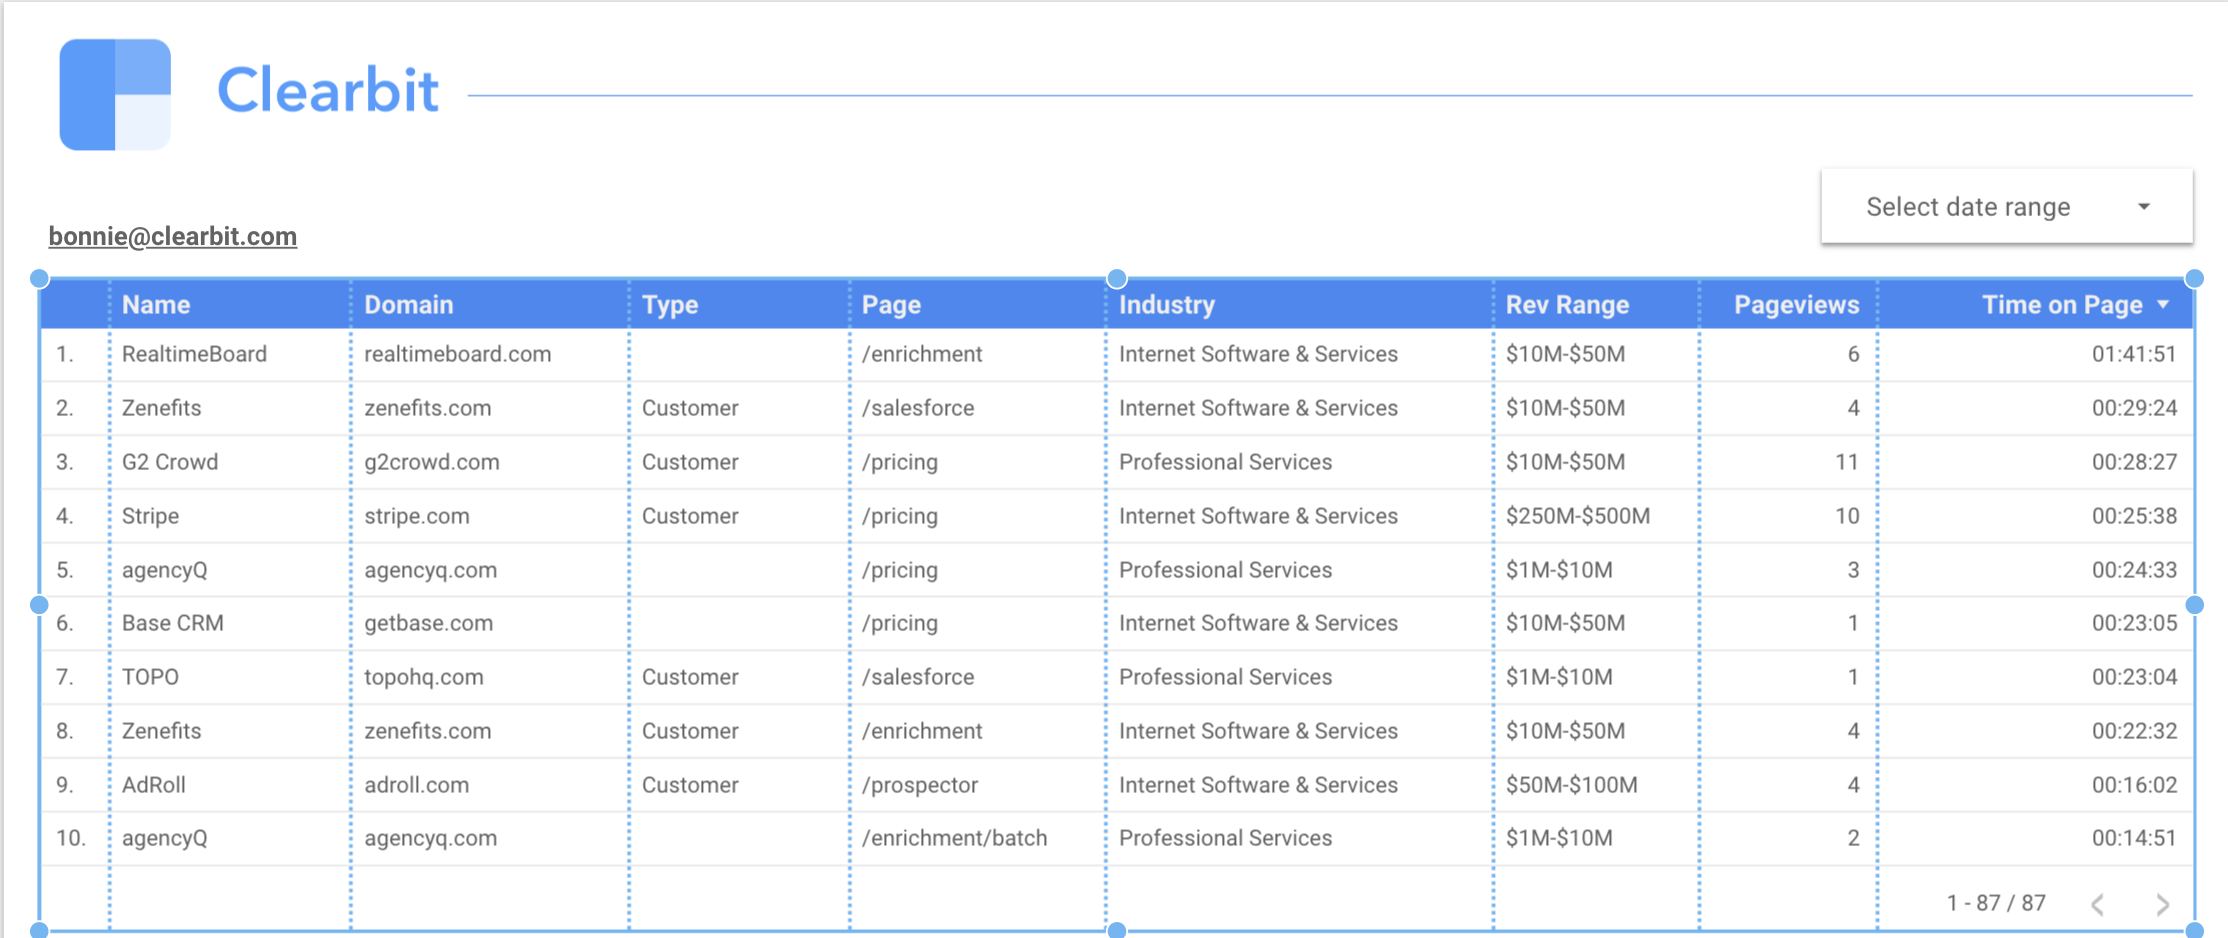Click time value 01:41:51
The width and height of the screenshot is (2228, 938).
[x=2134, y=354]
